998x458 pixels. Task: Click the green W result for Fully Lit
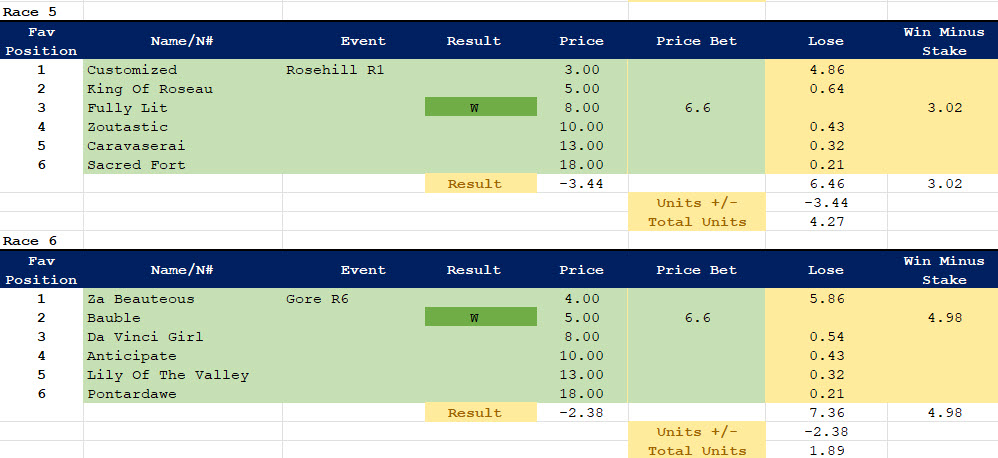(x=474, y=108)
